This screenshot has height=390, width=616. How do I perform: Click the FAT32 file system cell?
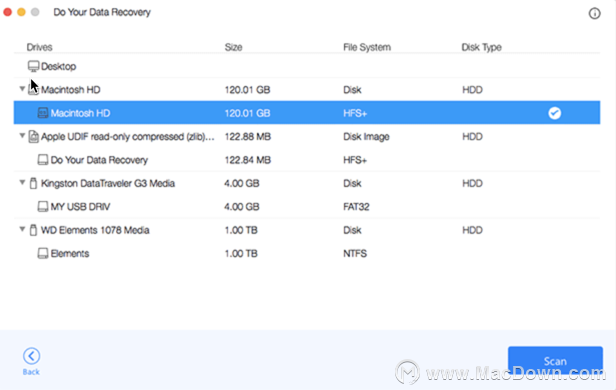click(x=356, y=207)
